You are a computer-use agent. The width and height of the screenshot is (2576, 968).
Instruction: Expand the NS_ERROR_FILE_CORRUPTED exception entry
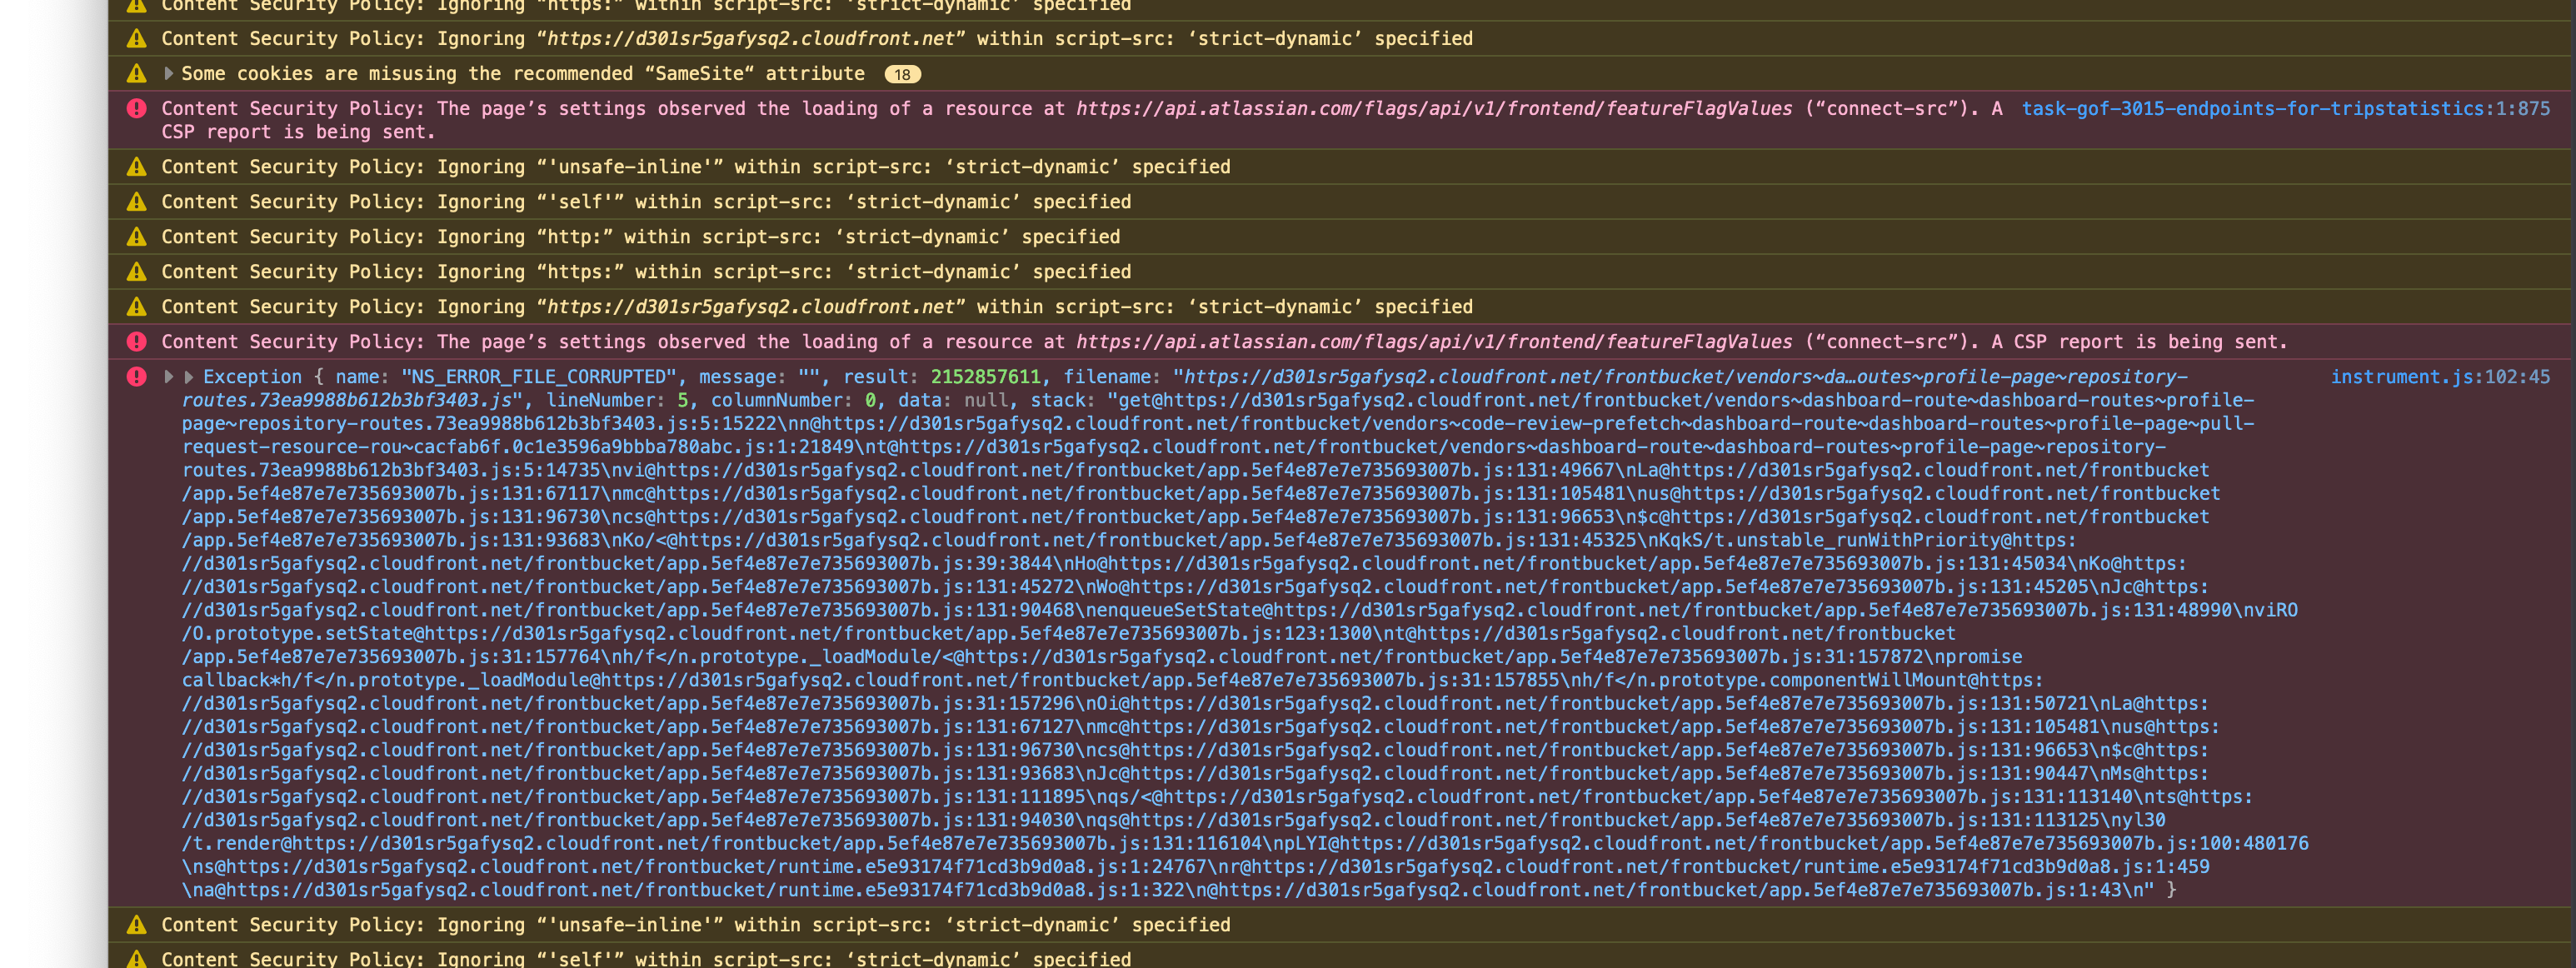[x=168, y=377]
